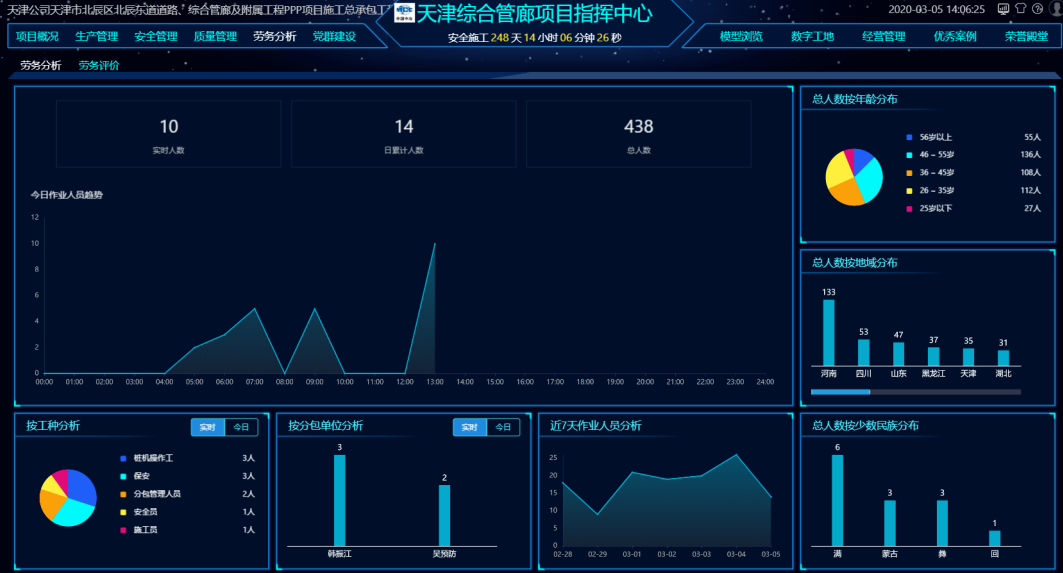
Task: Select 实时 in the 按分包单位分析 panel
Action: (x=470, y=427)
